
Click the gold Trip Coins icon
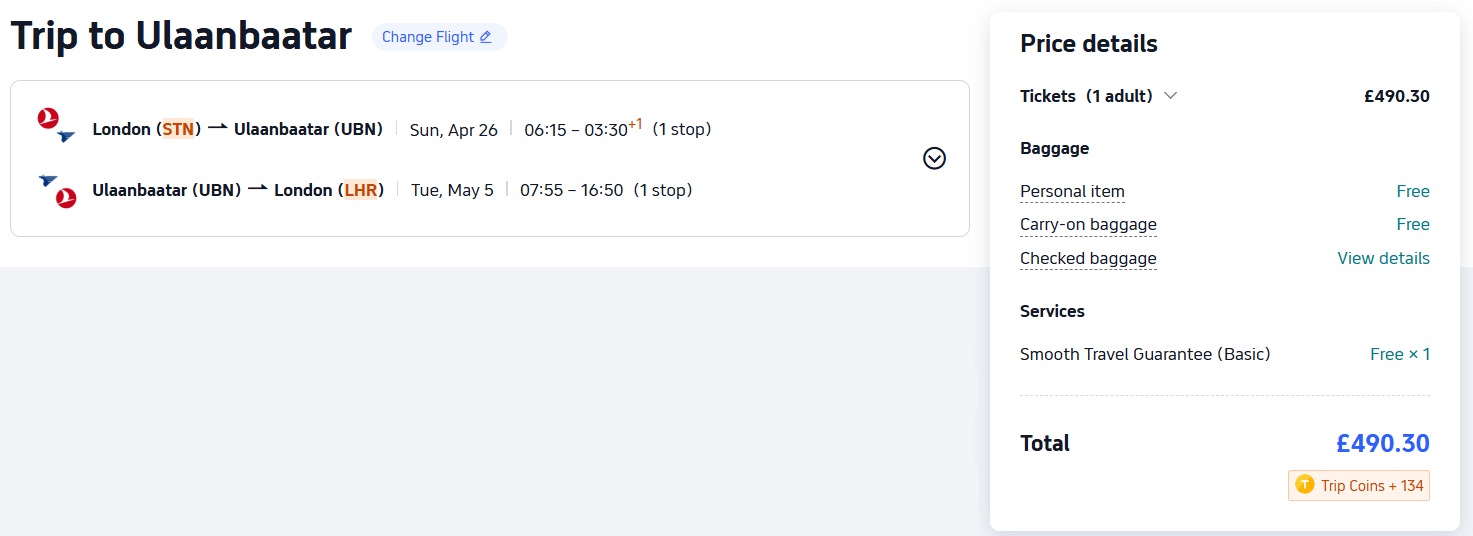pos(1304,485)
